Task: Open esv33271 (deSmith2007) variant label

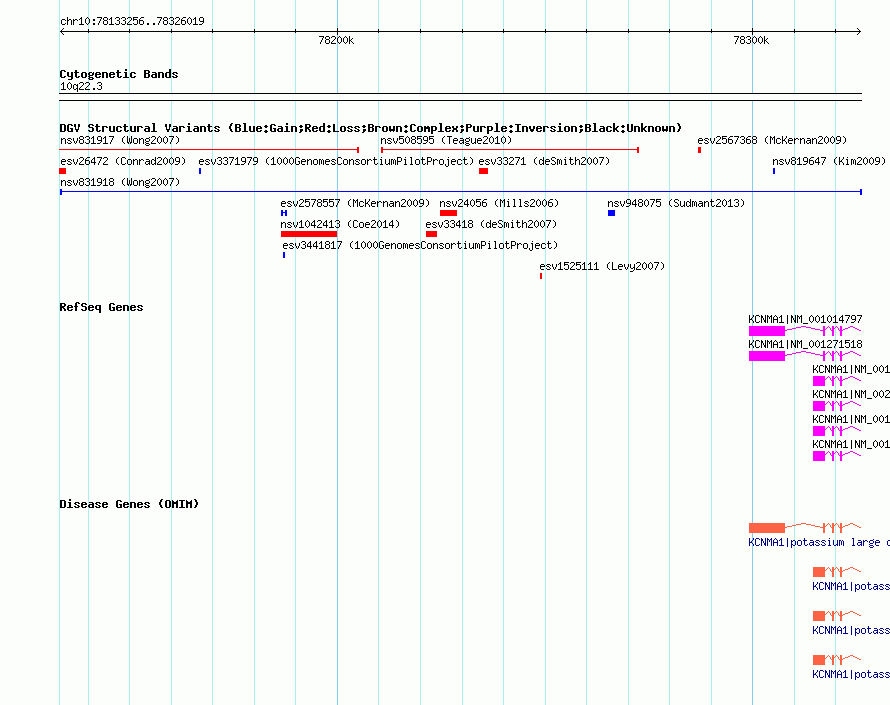Action: pos(544,161)
